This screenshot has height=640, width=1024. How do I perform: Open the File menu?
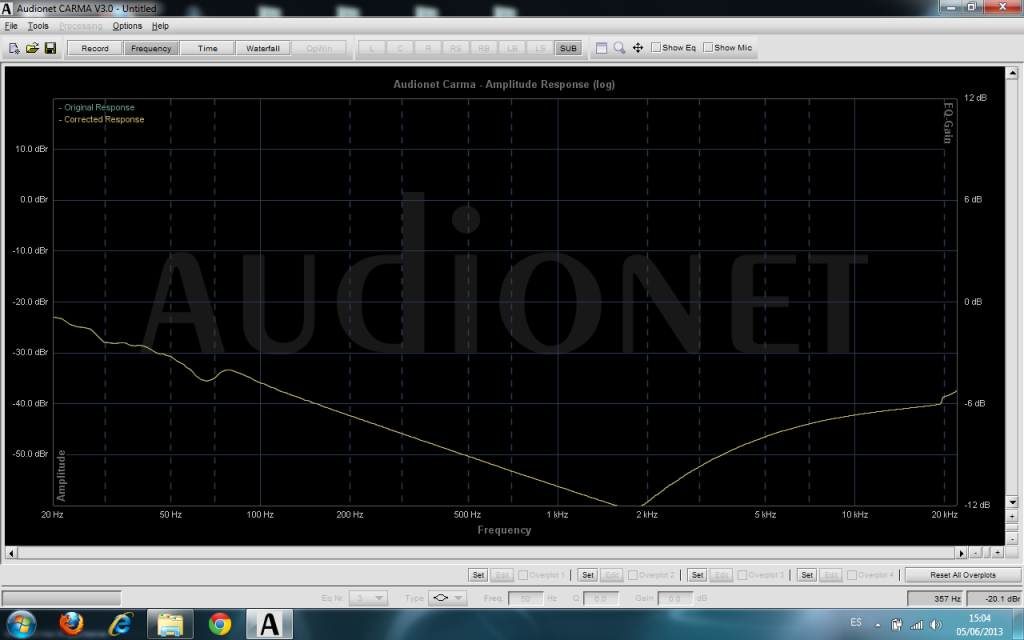click(11, 26)
